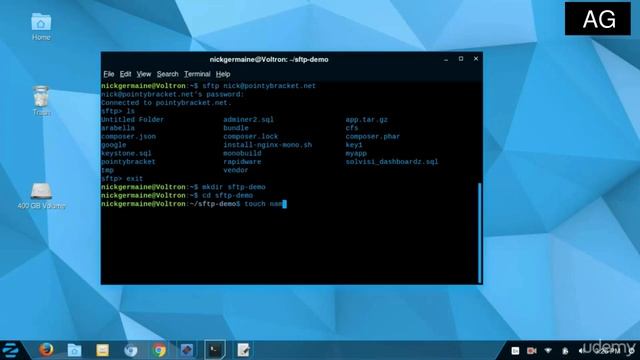Switch to the Terminal taskbar icon
This screenshot has width=640, height=360.
(x=215, y=350)
